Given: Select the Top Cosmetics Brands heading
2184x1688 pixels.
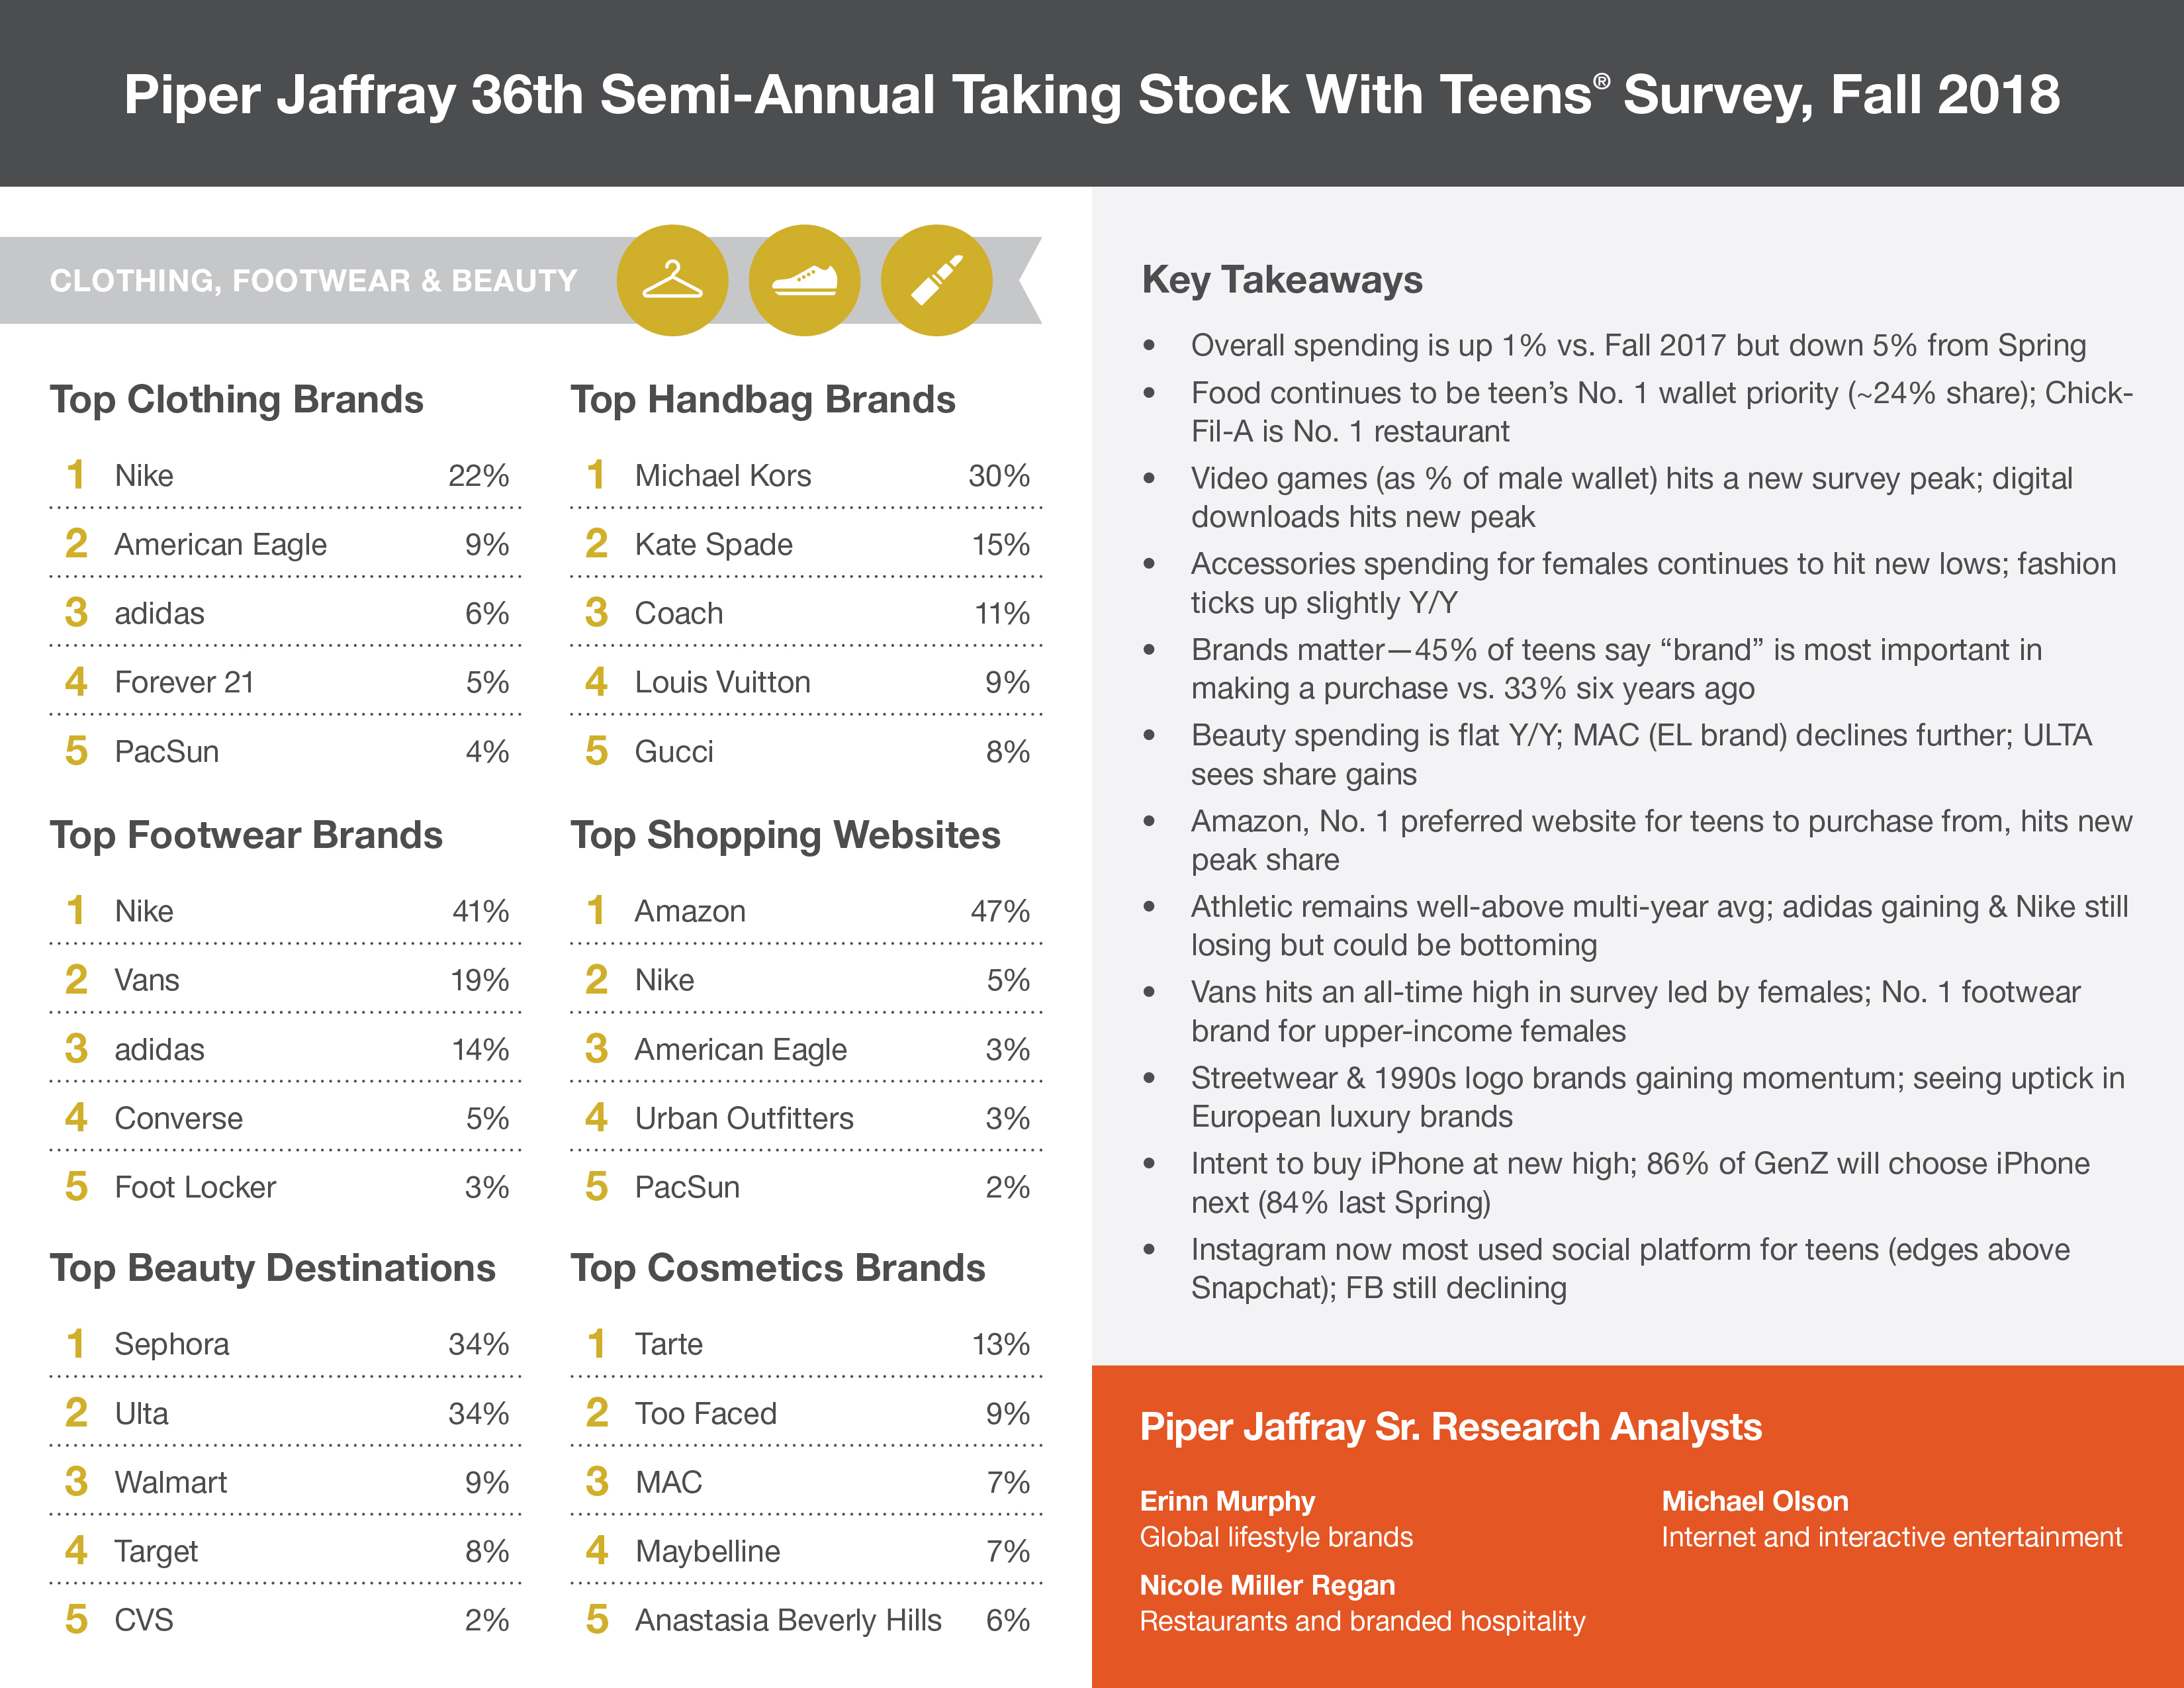Looking at the screenshot, I should [778, 1268].
